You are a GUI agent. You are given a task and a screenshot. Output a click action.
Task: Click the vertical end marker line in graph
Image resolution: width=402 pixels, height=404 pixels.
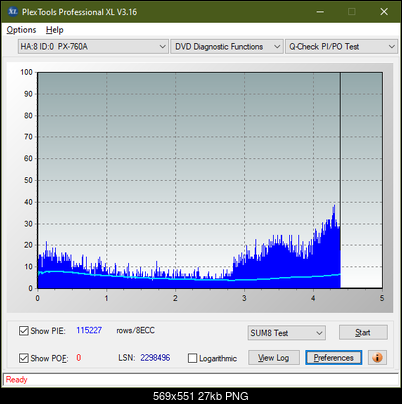(x=340, y=180)
